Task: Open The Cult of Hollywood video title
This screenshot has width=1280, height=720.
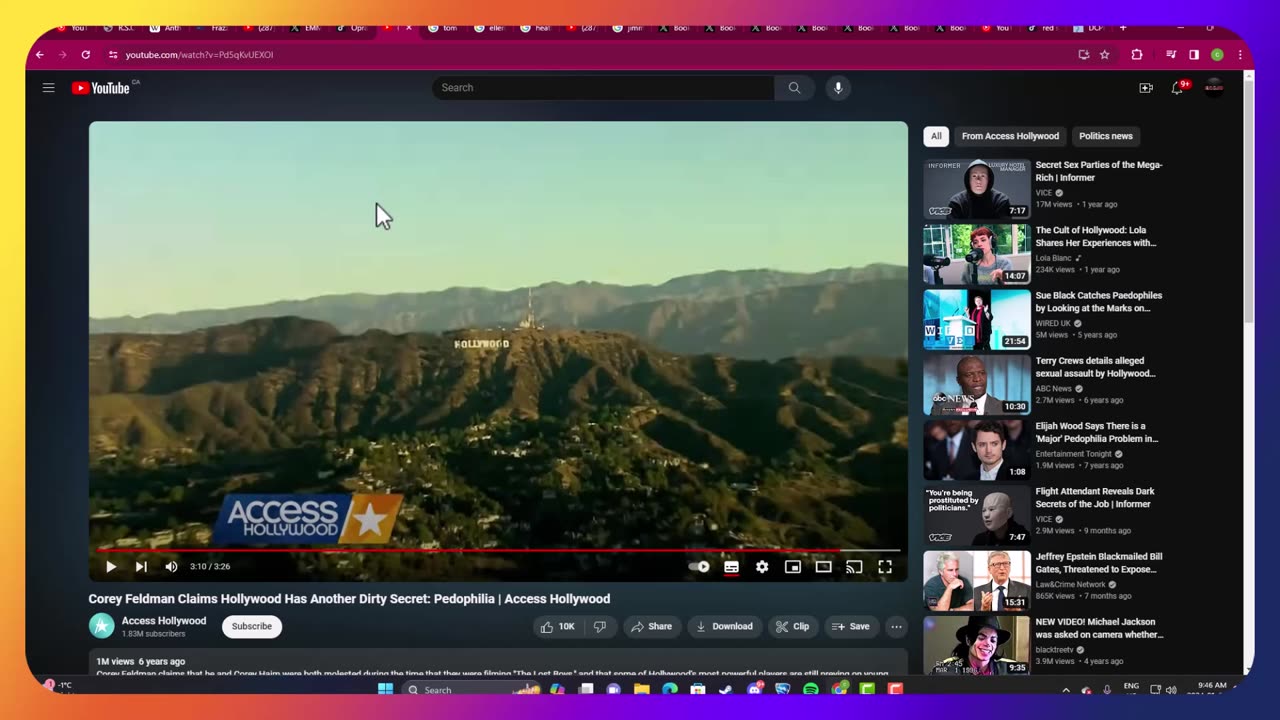Action: click(1096, 237)
